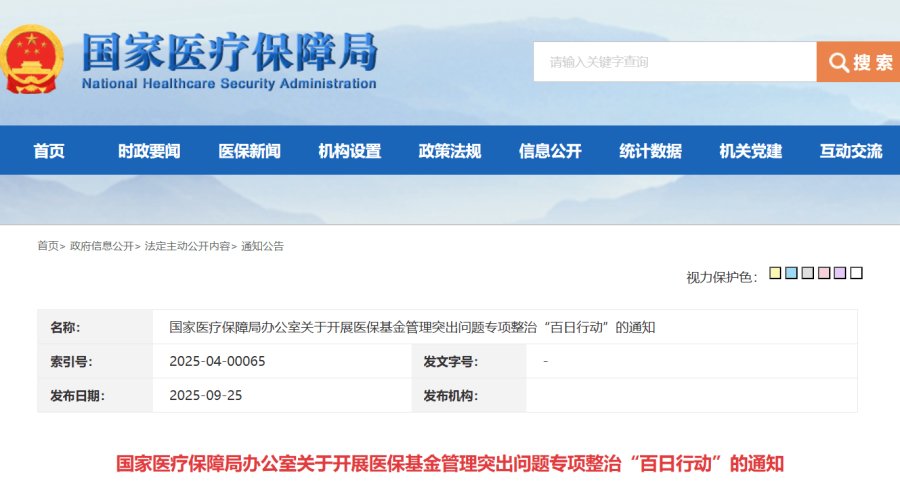
Task: Select 机构设置 in the navigation bar
Action: coord(349,151)
